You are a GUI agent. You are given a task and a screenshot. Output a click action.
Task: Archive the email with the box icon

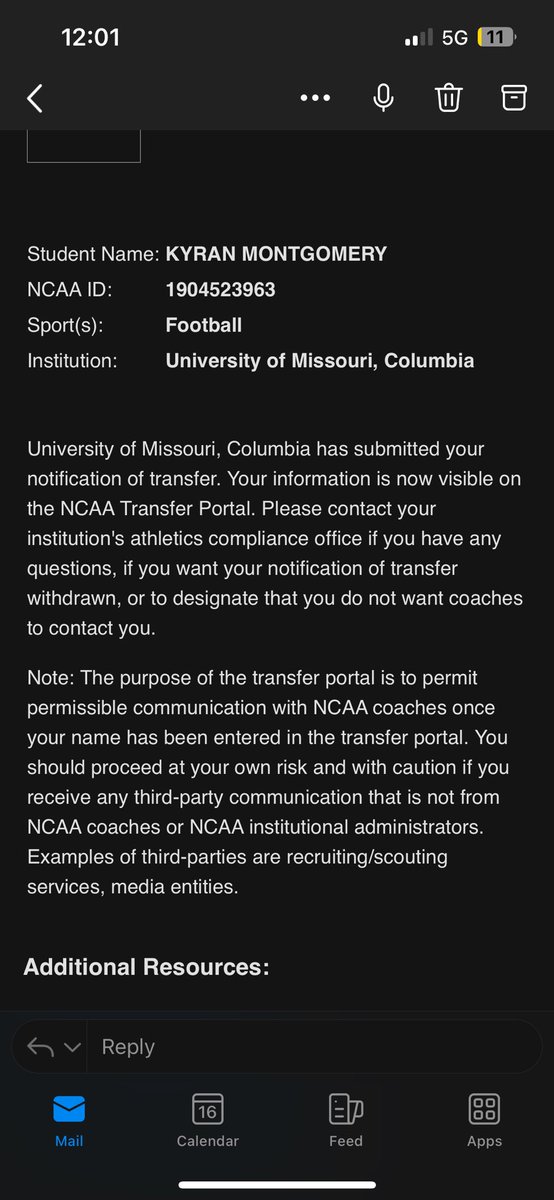click(513, 97)
